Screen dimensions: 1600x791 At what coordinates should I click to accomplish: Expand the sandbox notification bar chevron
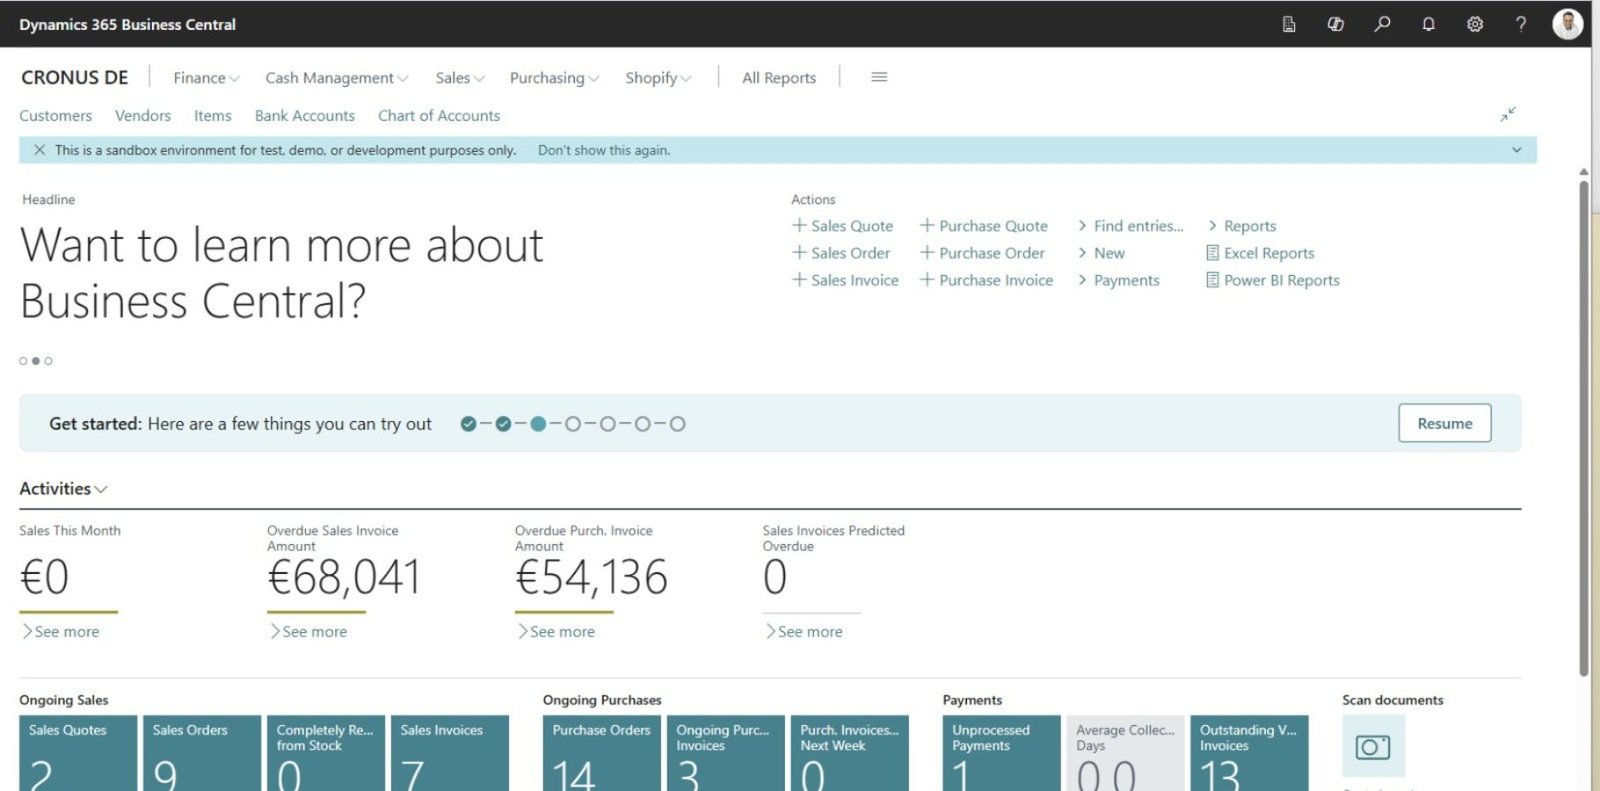coord(1516,150)
